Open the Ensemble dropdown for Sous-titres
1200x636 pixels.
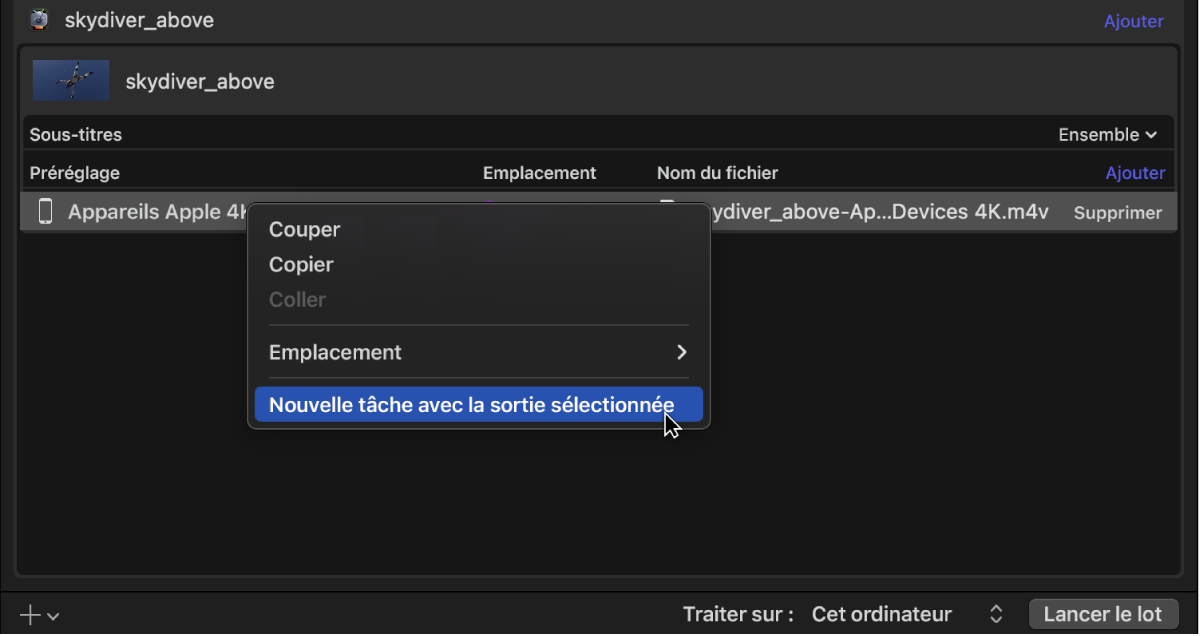pos(1106,133)
